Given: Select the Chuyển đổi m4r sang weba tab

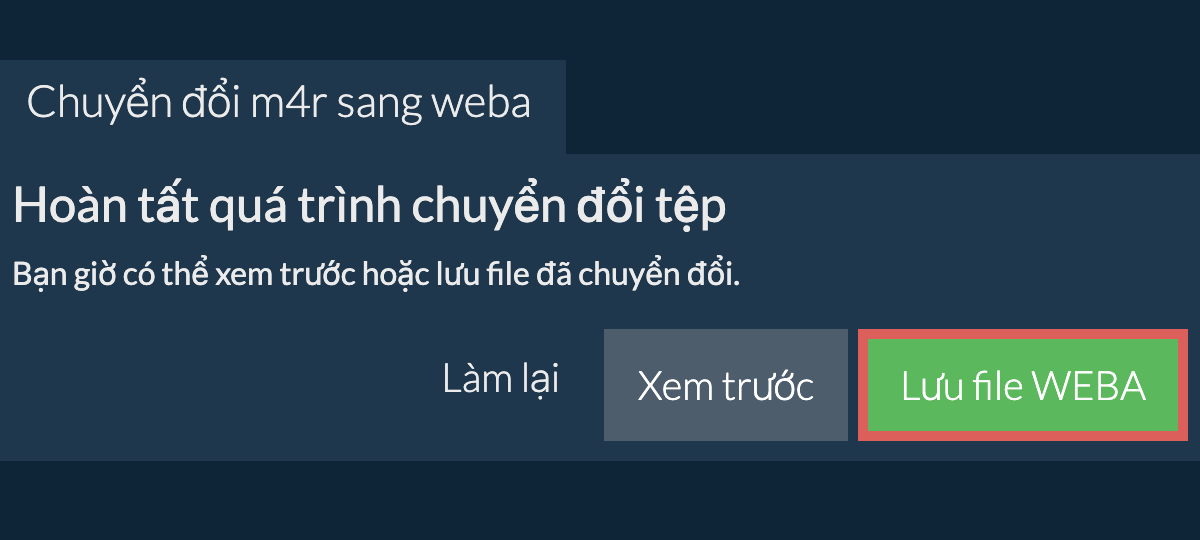Looking at the screenshot, I should coord(279,104).
